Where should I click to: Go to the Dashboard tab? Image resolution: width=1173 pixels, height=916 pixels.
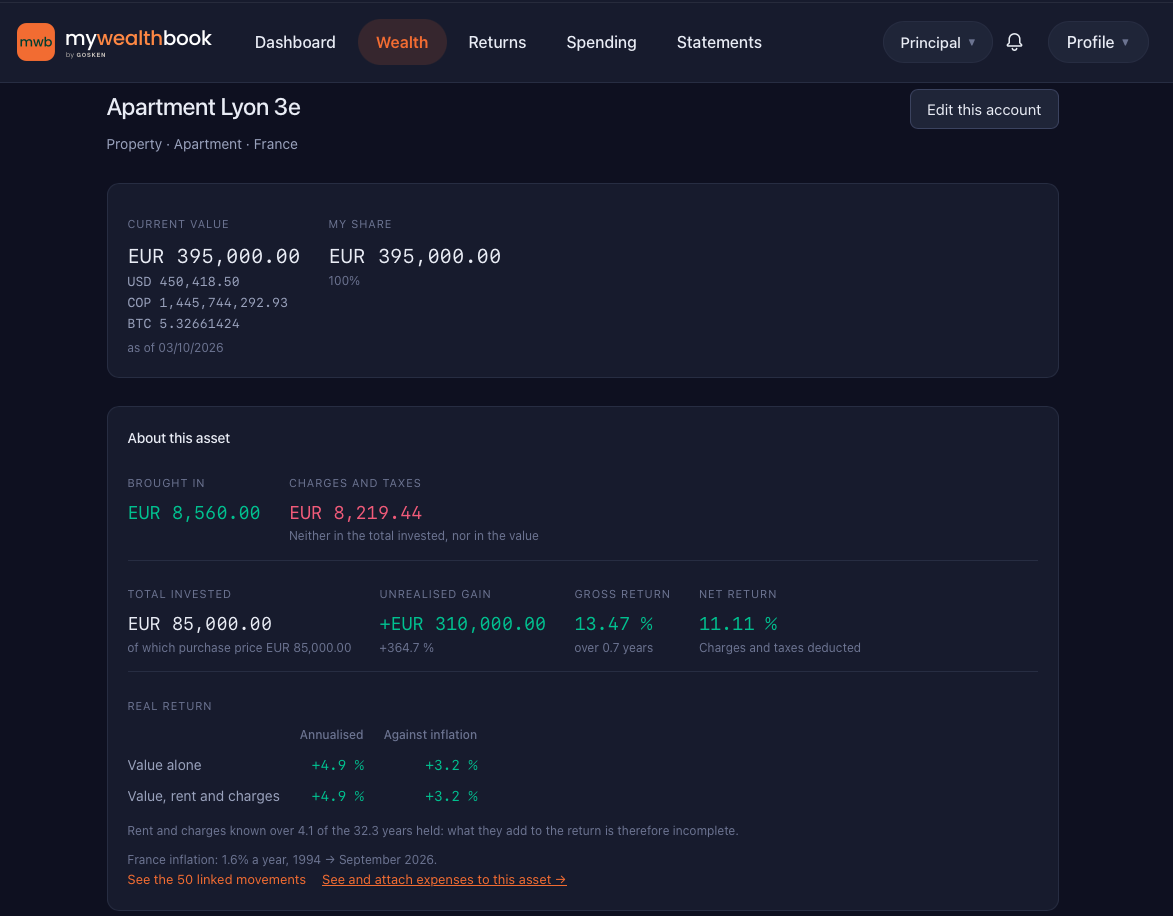295,42
